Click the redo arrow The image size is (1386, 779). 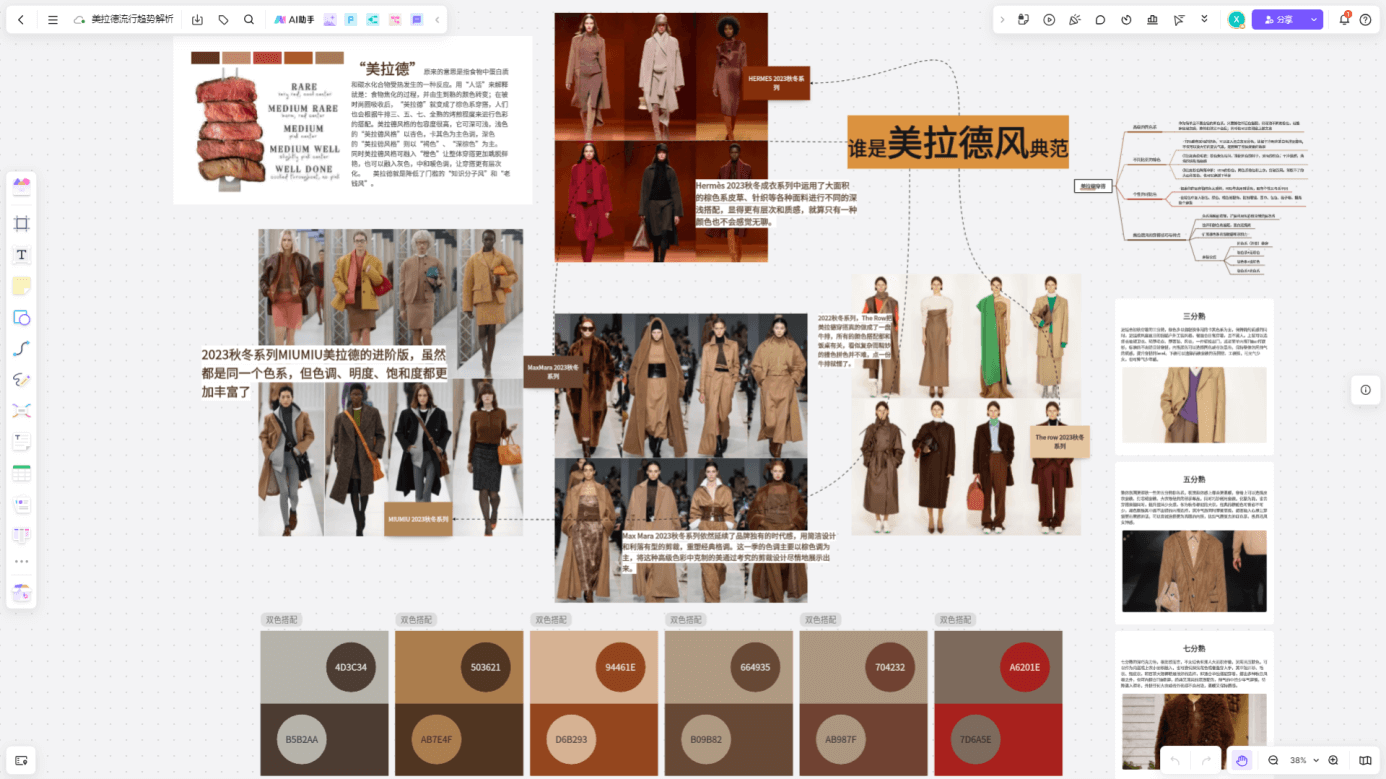pyautogui.click(x=1207, y=761)
